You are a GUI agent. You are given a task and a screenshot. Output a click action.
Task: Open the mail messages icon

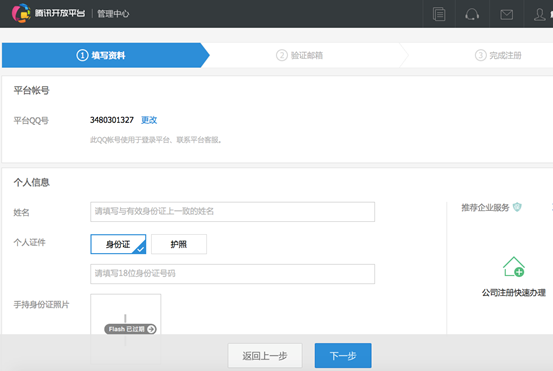(x=506, y=14)
